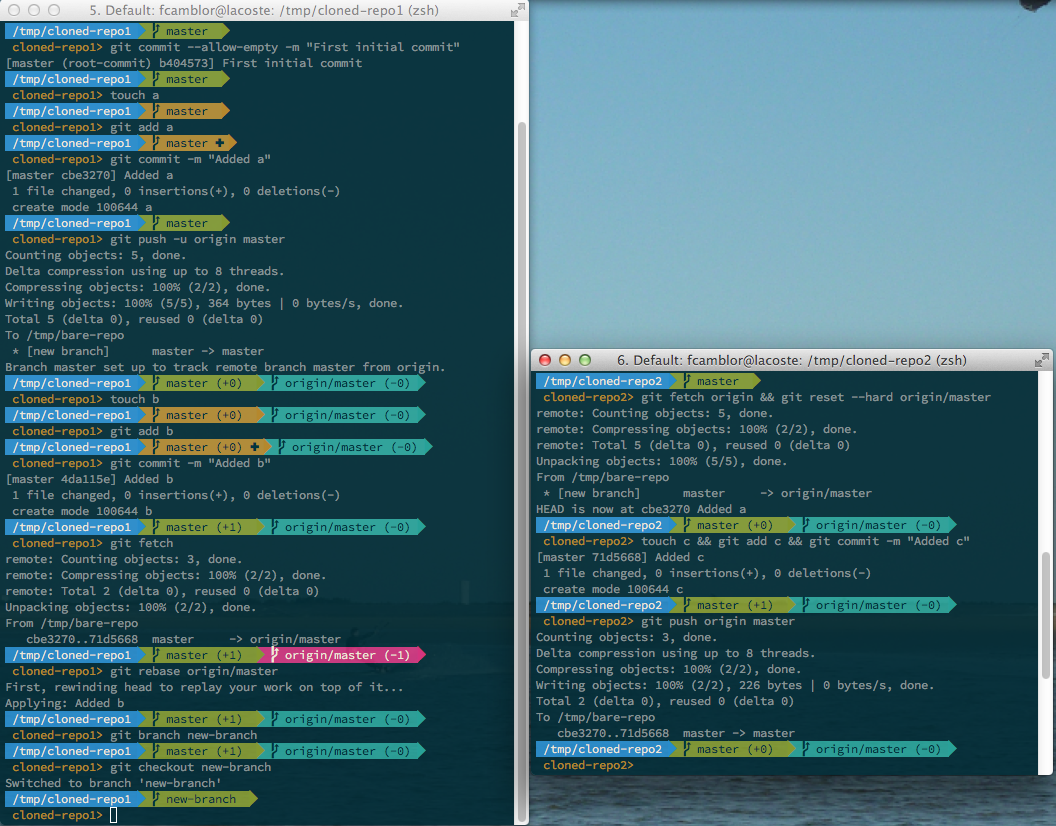
Task: Close the cloned-repo1 terminal window
Action: tap(14, 10)
